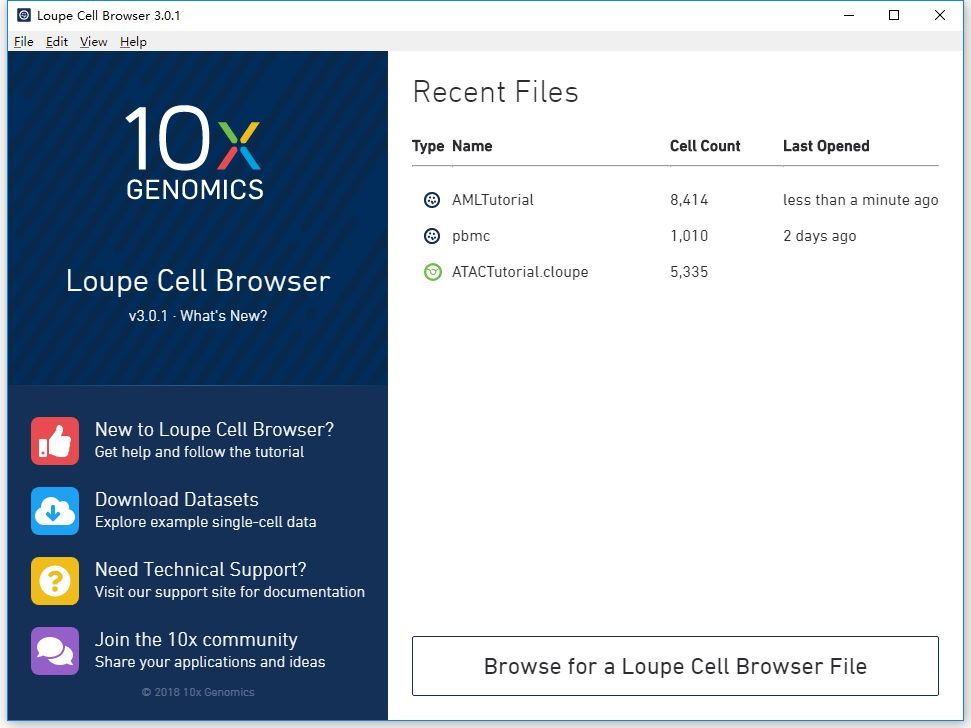Click the purple chat bubbles community icon

(55, 651)
